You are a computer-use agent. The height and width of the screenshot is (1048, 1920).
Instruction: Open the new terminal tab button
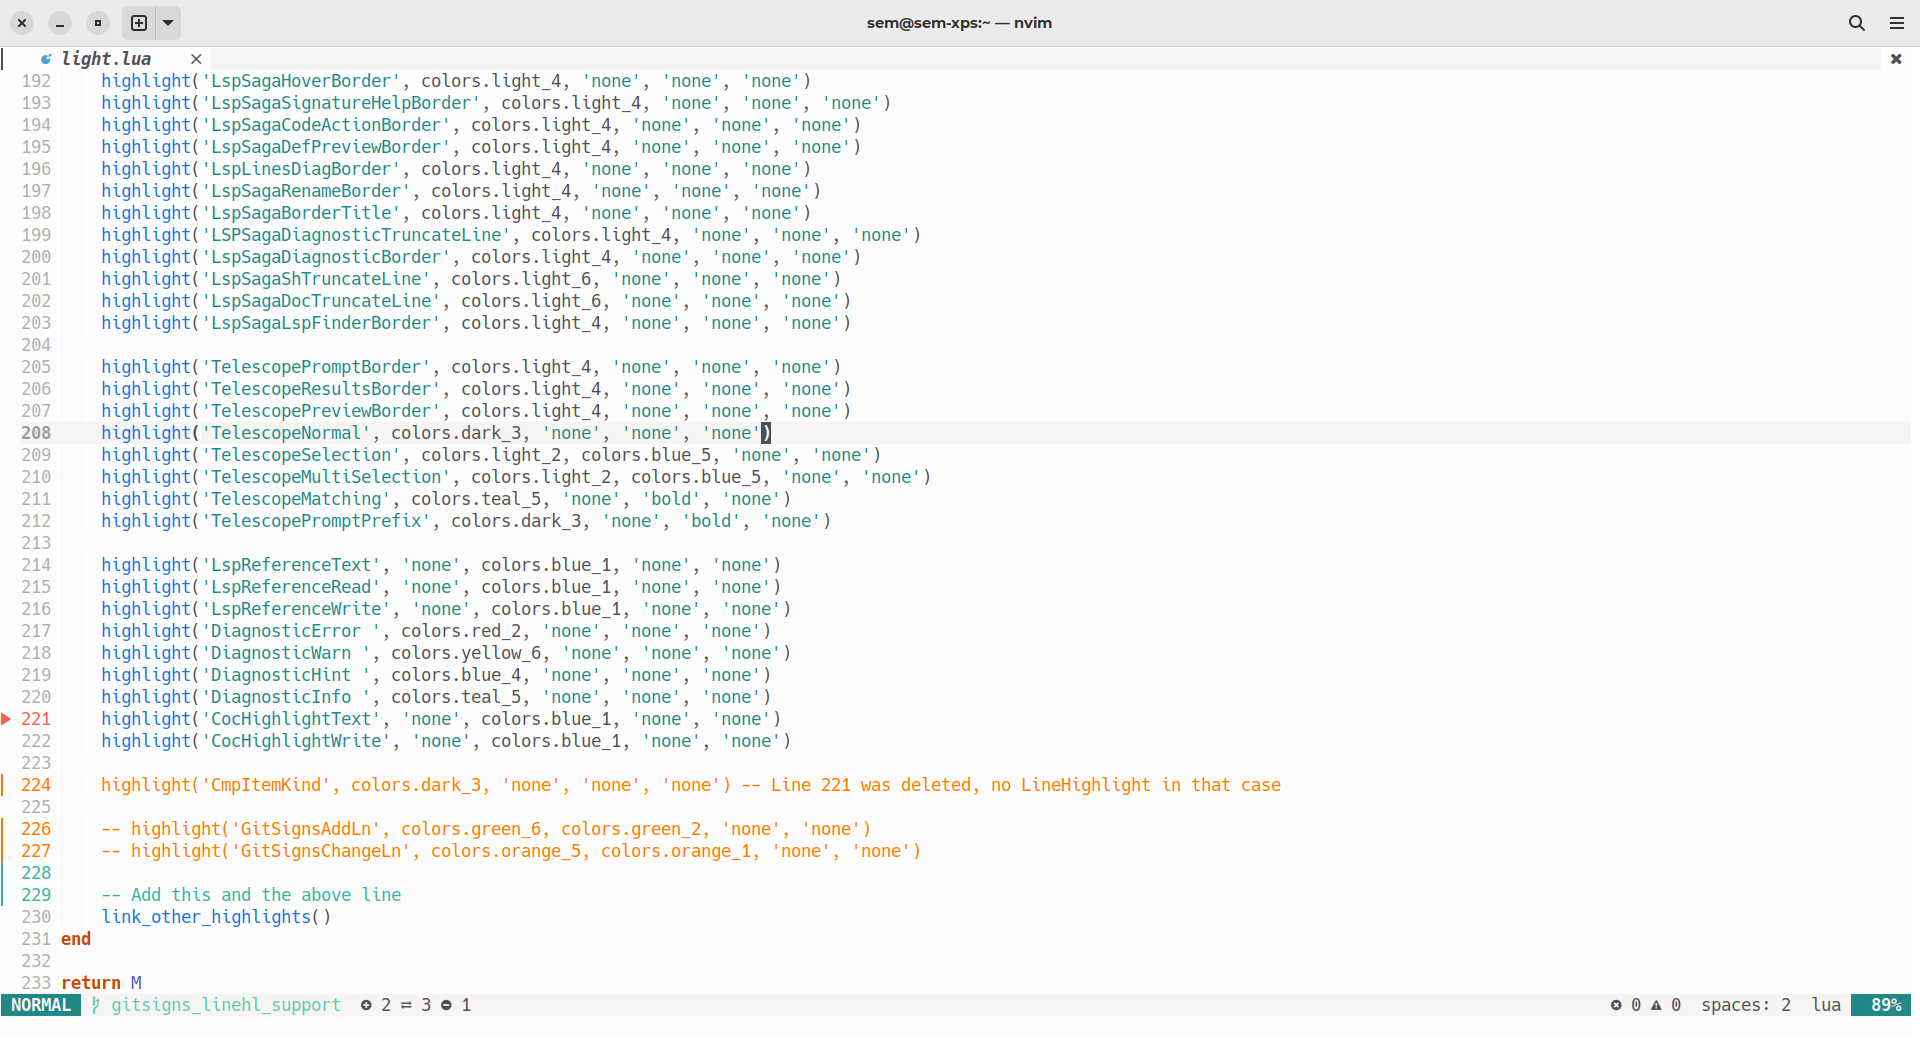click(139, 22)
